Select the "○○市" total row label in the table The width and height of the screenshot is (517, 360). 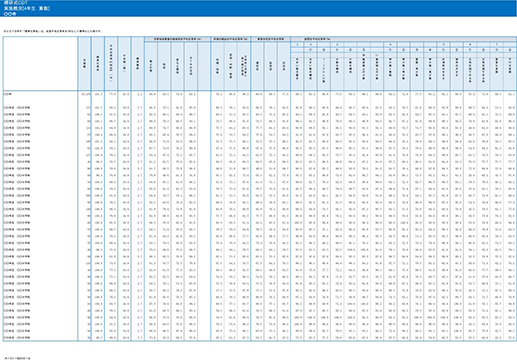pos(7,94)
